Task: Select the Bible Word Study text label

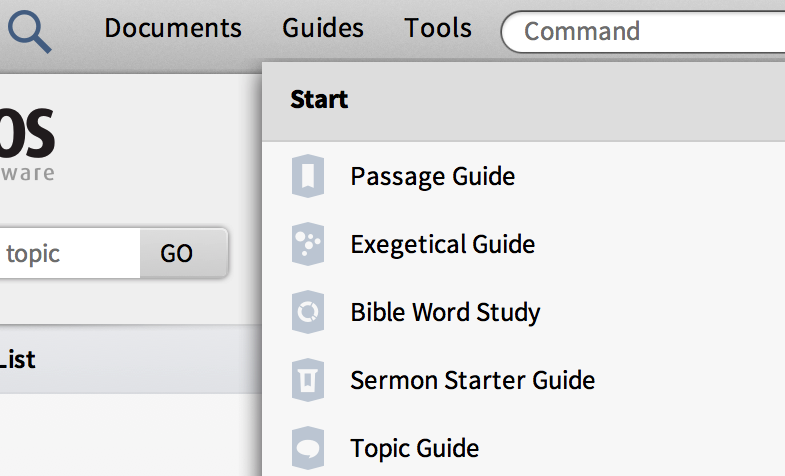Action: (x=445, y=313)
